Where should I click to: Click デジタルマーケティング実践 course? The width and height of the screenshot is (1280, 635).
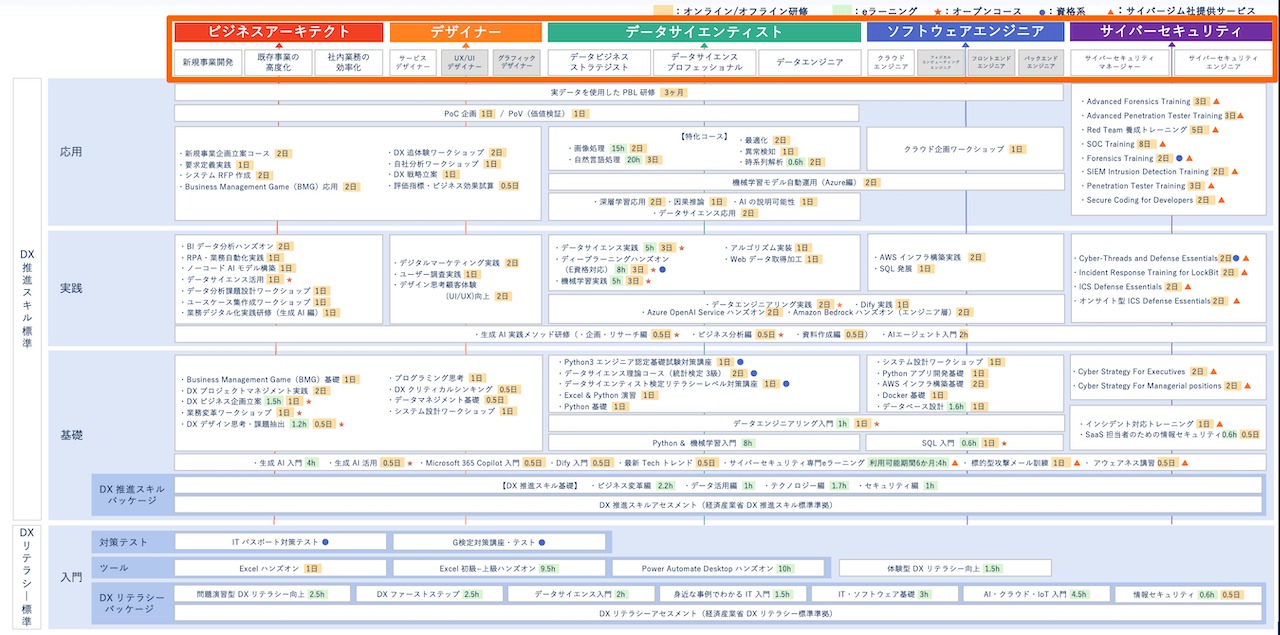pyautogui.click(x=447, y=263)
